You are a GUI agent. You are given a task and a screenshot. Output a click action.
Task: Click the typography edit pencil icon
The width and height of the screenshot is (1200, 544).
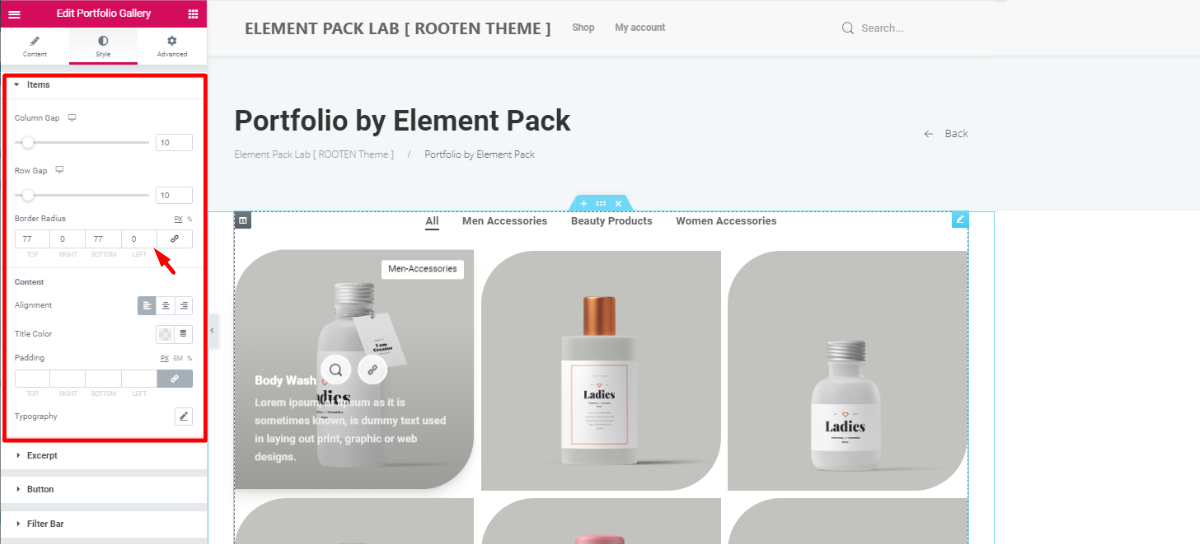184,416
